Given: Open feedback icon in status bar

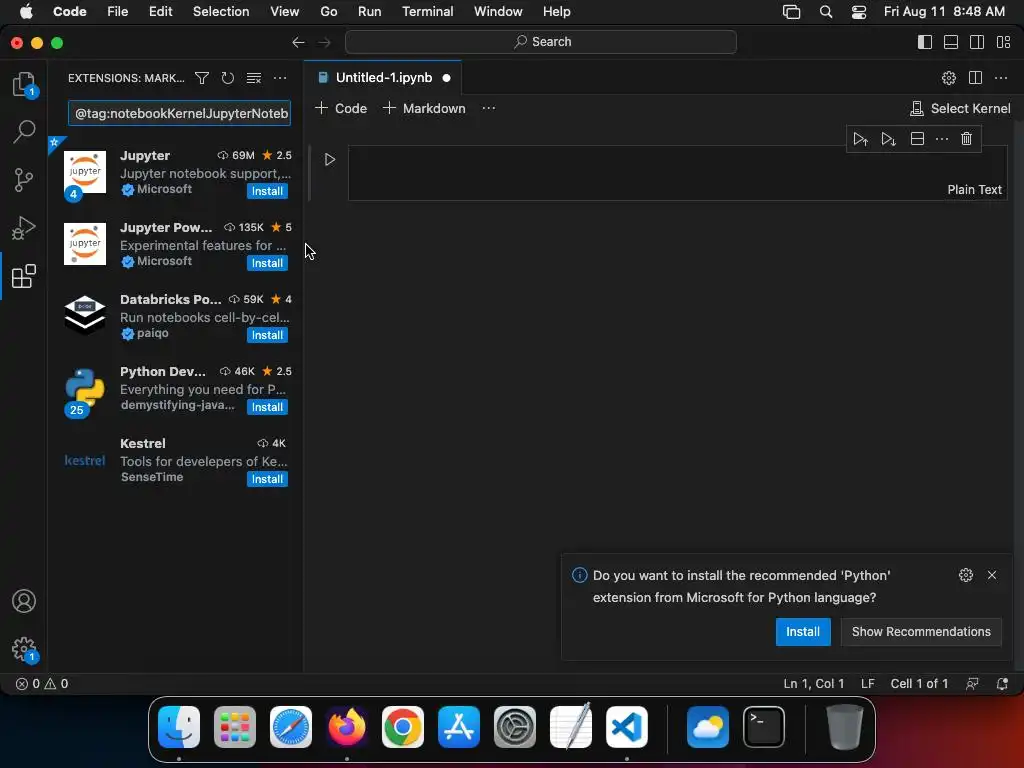Looking at the screenshot, I should [972, 684].
